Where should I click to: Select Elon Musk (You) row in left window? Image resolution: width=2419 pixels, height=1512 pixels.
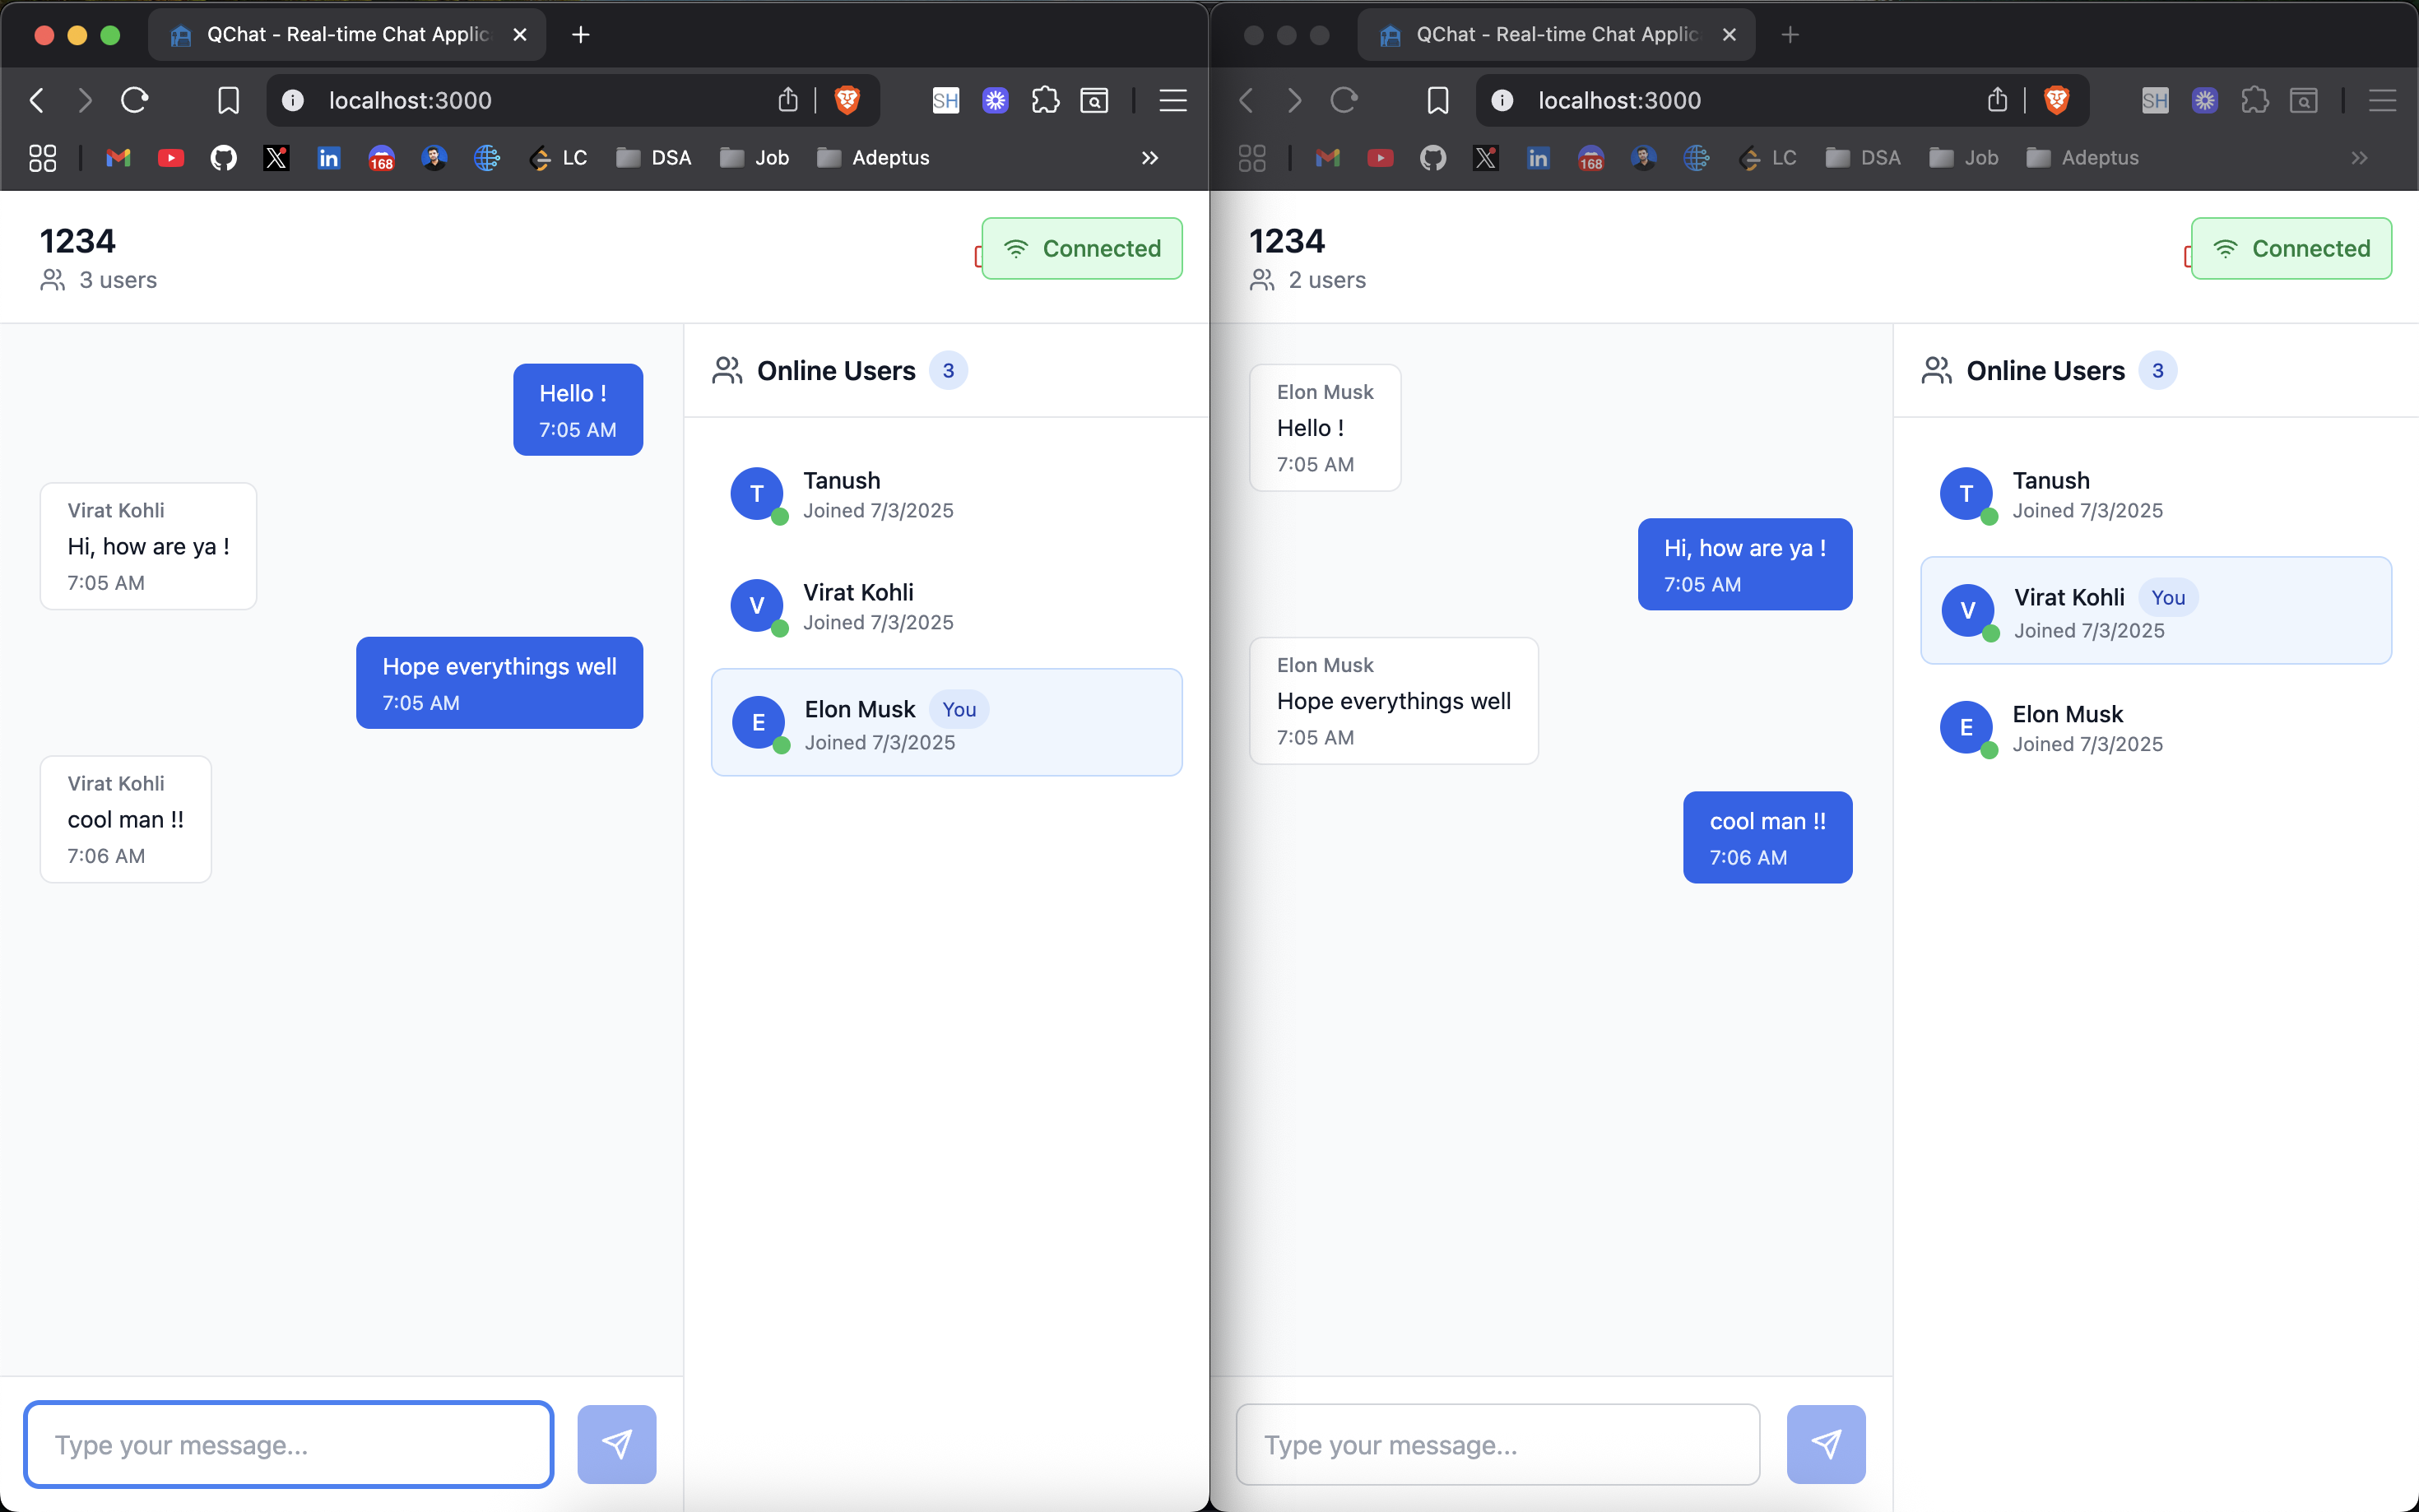(946, 722)
